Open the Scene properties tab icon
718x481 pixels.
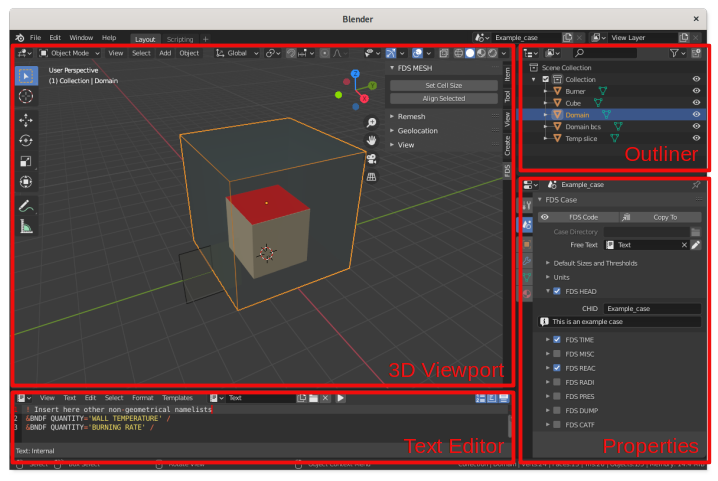pyautogui.click(x=527, y=225)
